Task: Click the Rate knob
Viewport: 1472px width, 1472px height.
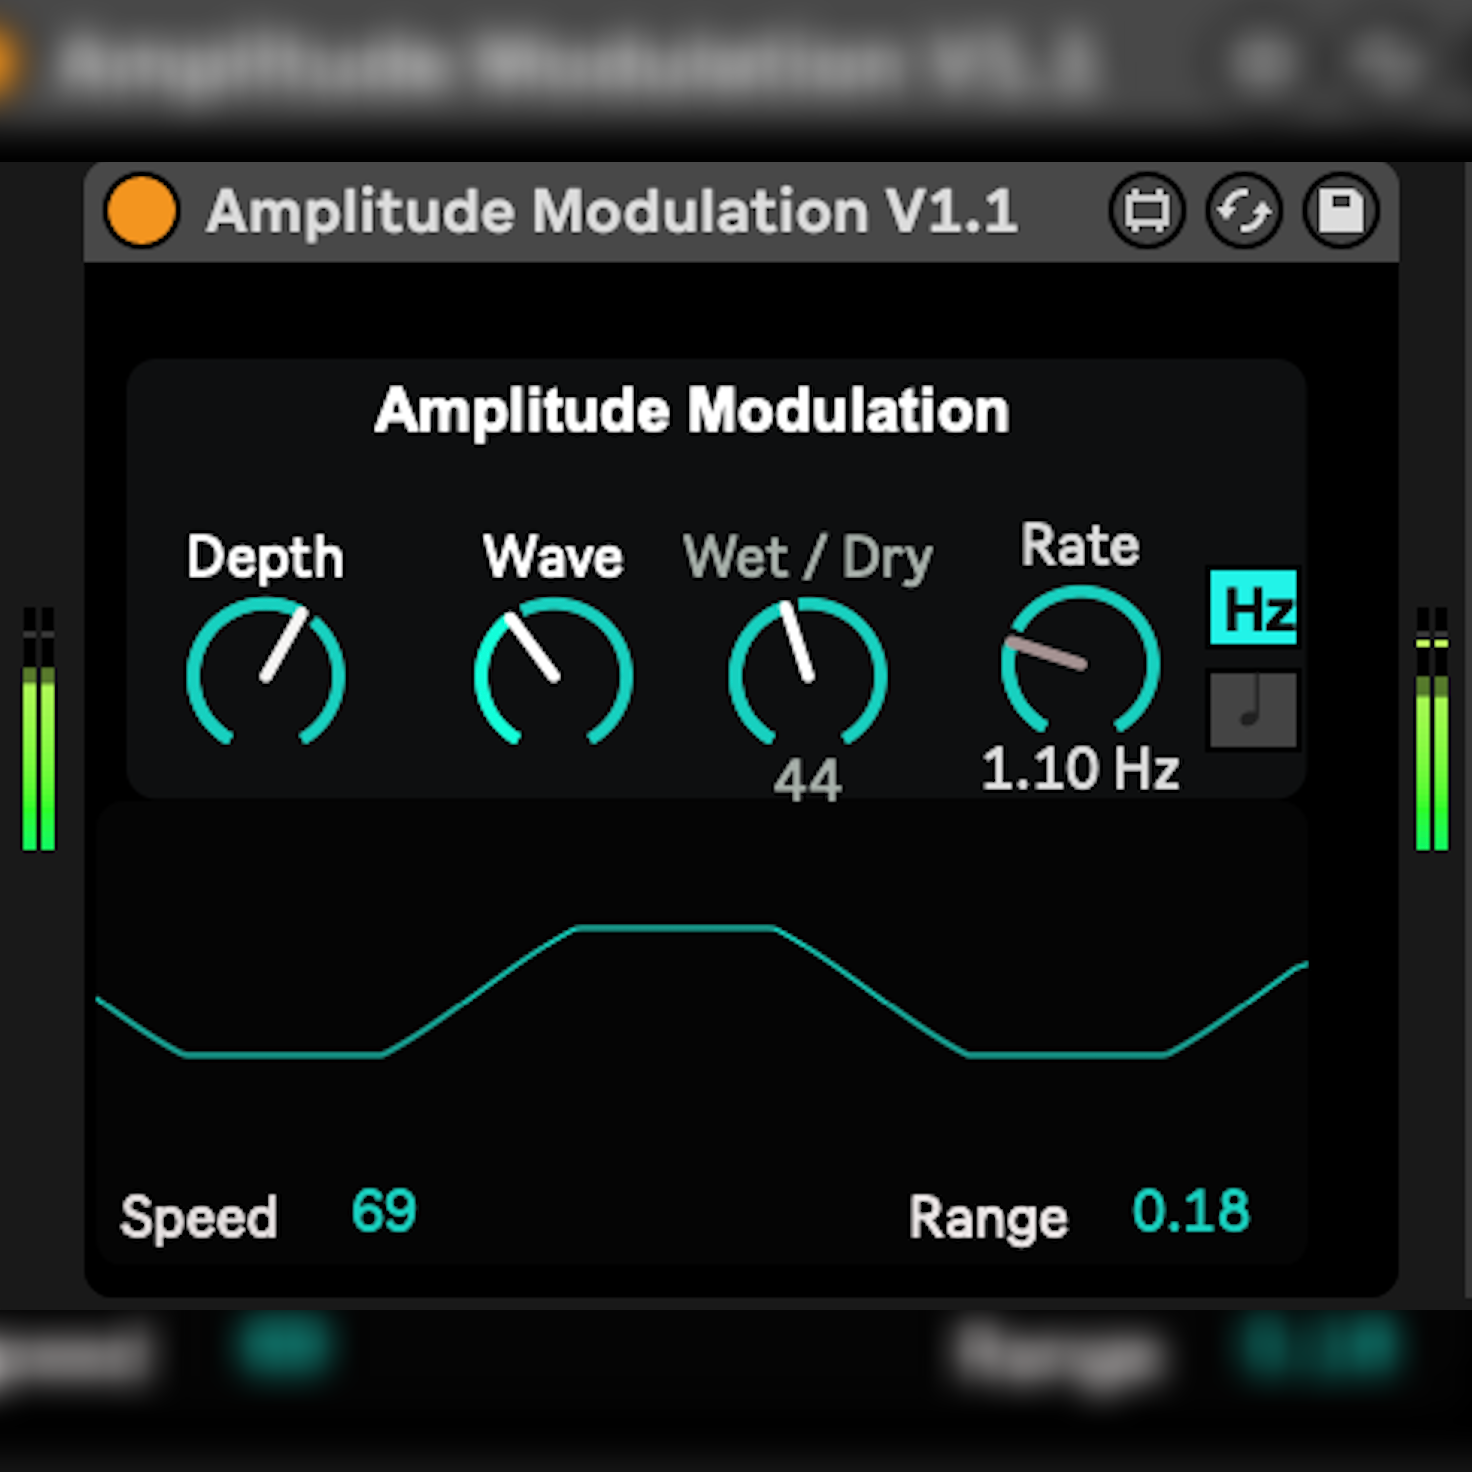Action: coord(1080,660)
